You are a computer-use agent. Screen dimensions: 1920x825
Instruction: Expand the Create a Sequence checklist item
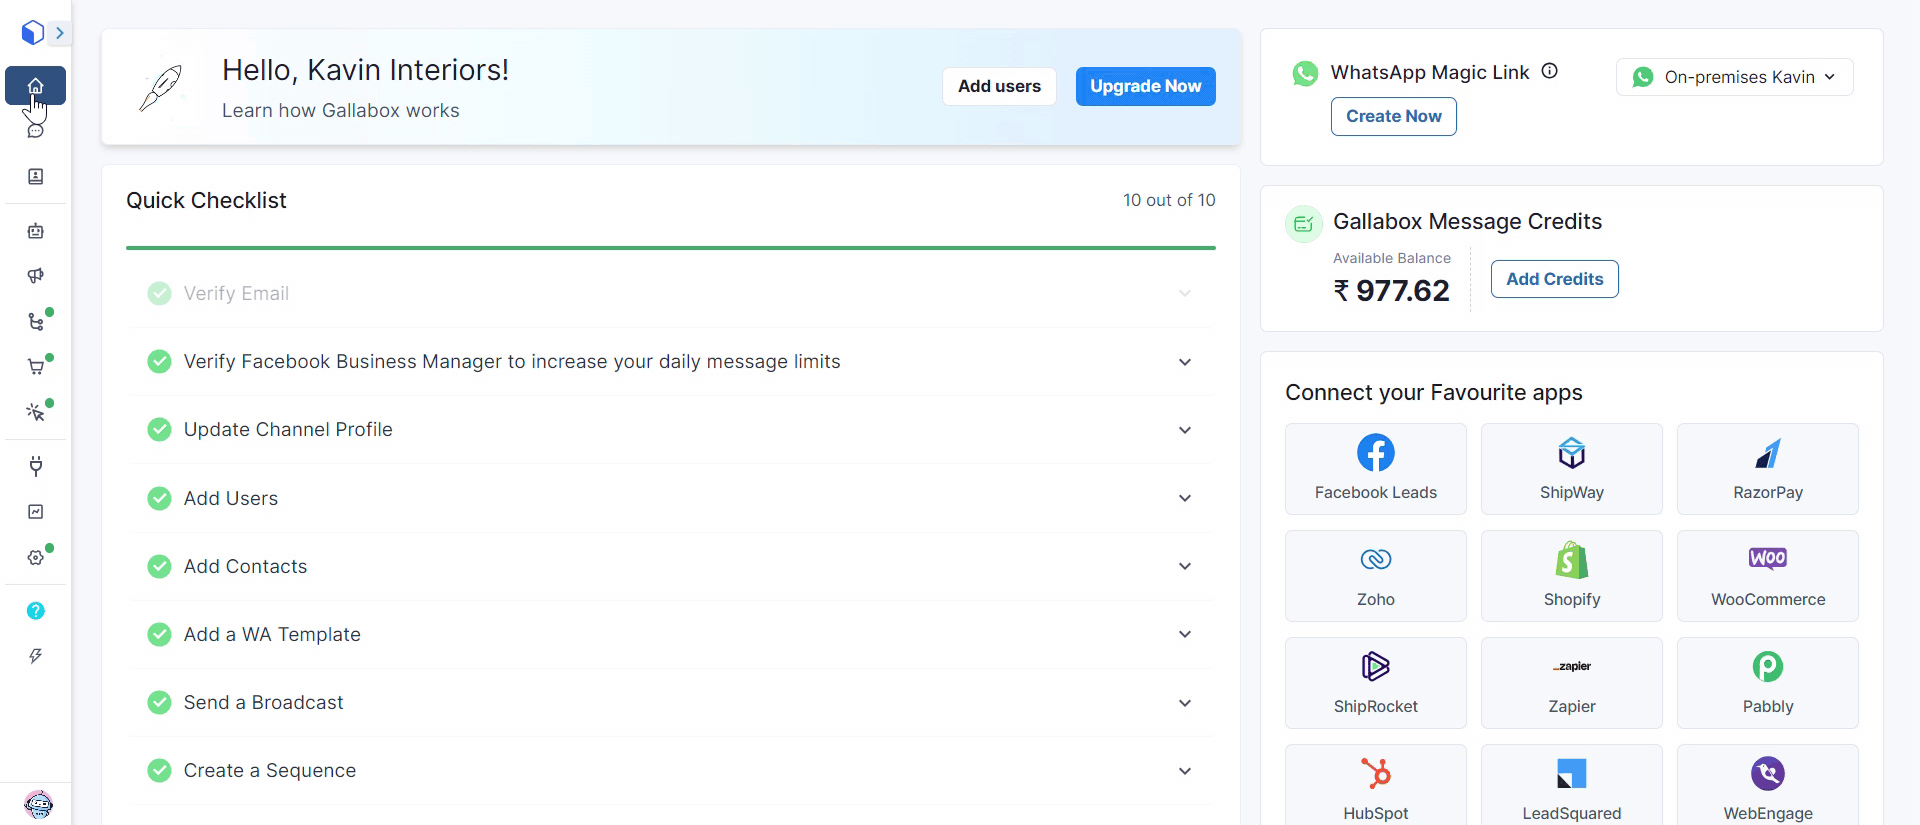click(1184, 771)
